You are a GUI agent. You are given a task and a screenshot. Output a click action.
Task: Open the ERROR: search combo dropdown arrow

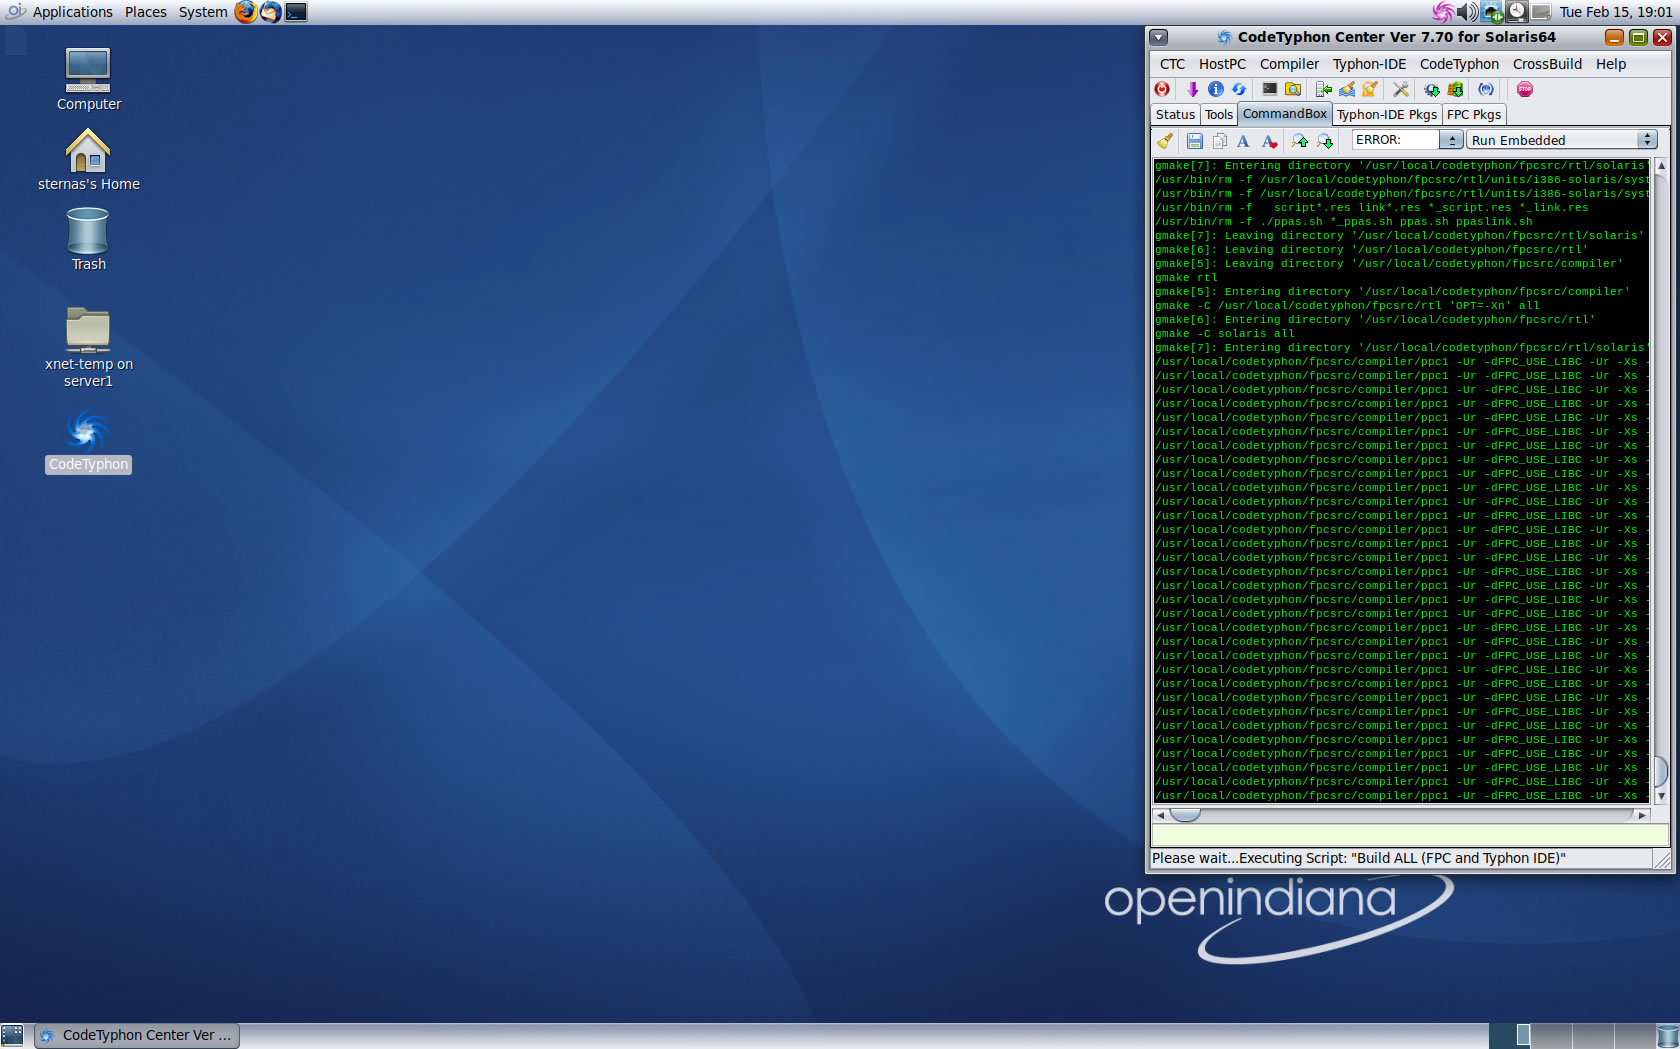pyautogui.click(x=1451, y=140)
